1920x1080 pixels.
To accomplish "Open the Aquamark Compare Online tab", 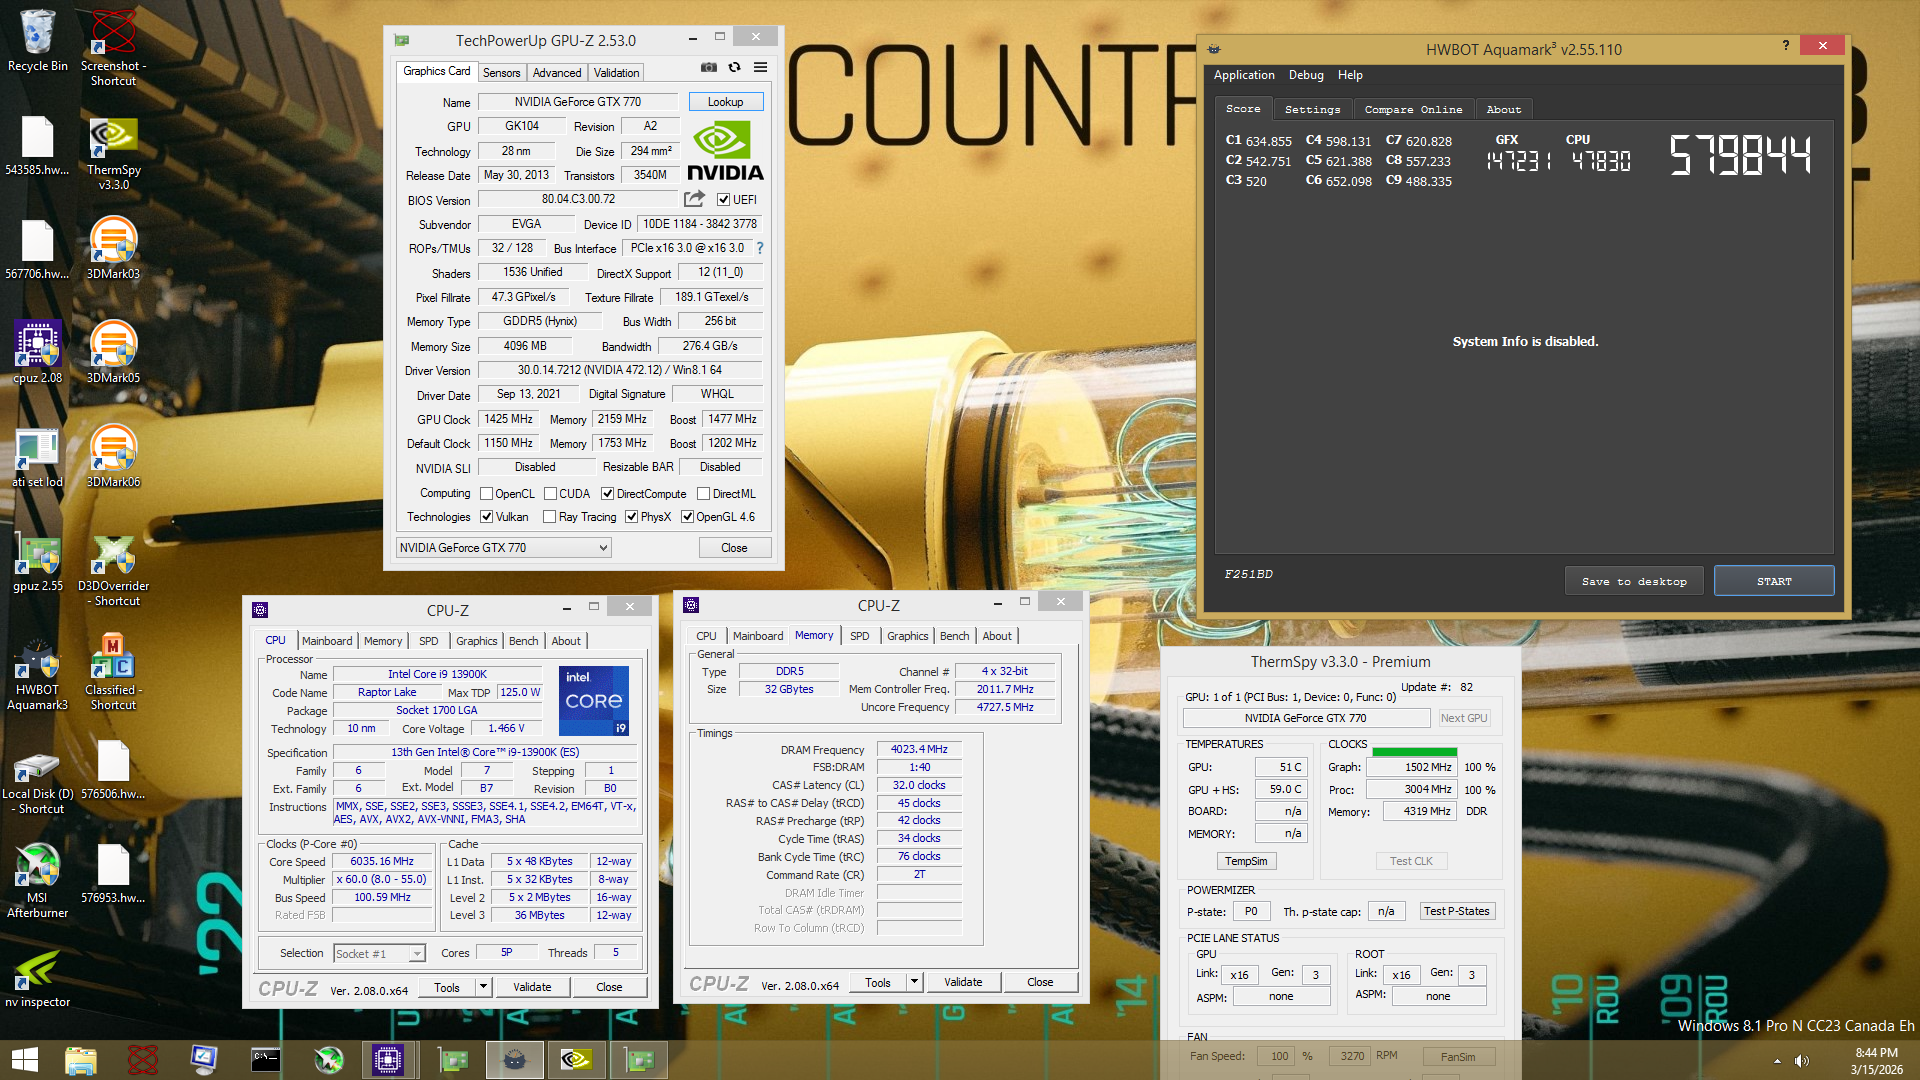I will 1413,110.
